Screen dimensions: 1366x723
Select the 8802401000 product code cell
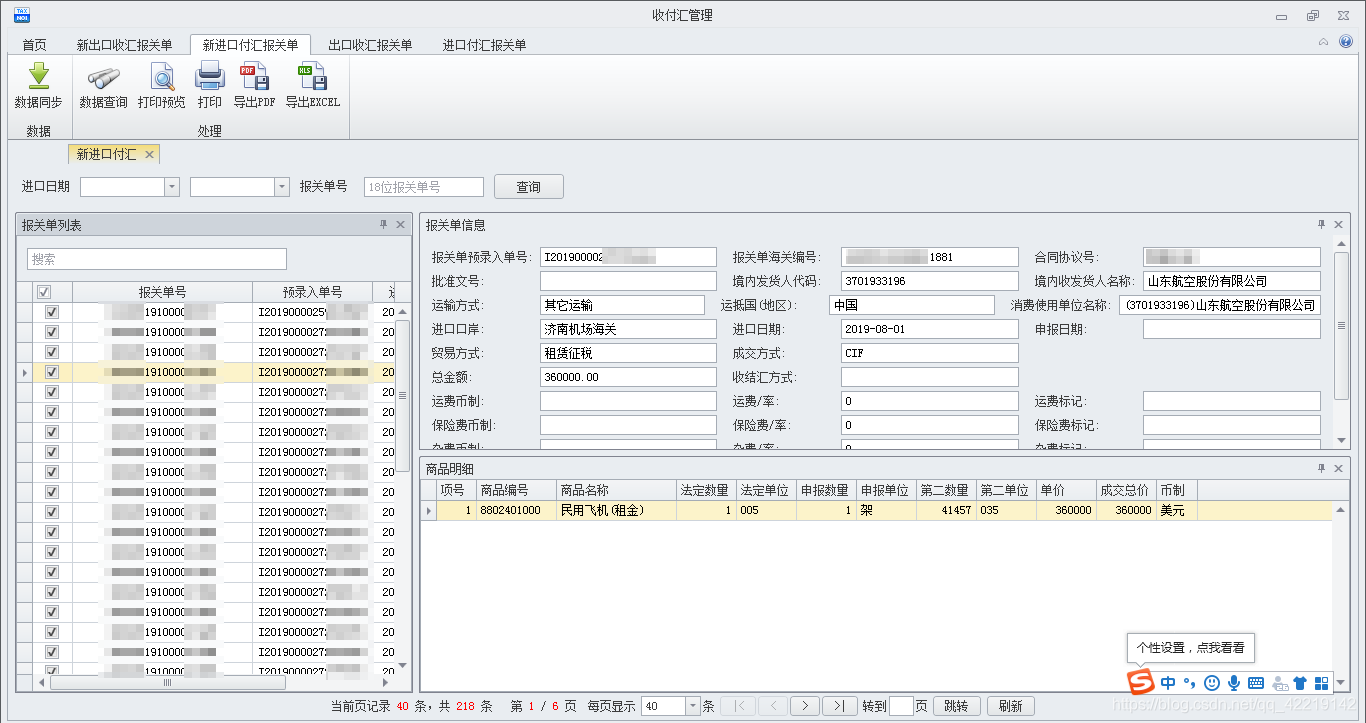516,510
